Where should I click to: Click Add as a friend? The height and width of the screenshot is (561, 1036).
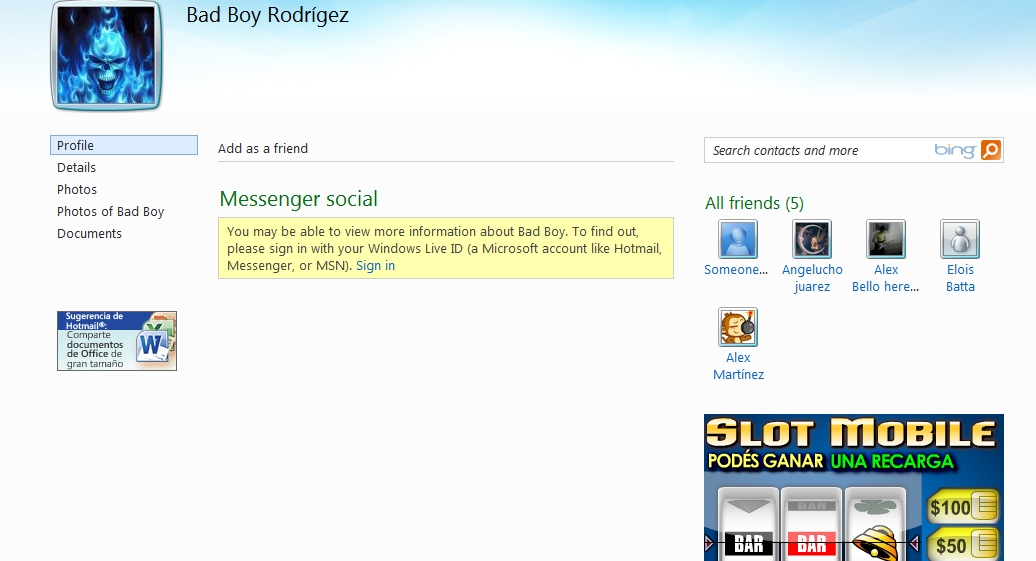coord(263,149)
